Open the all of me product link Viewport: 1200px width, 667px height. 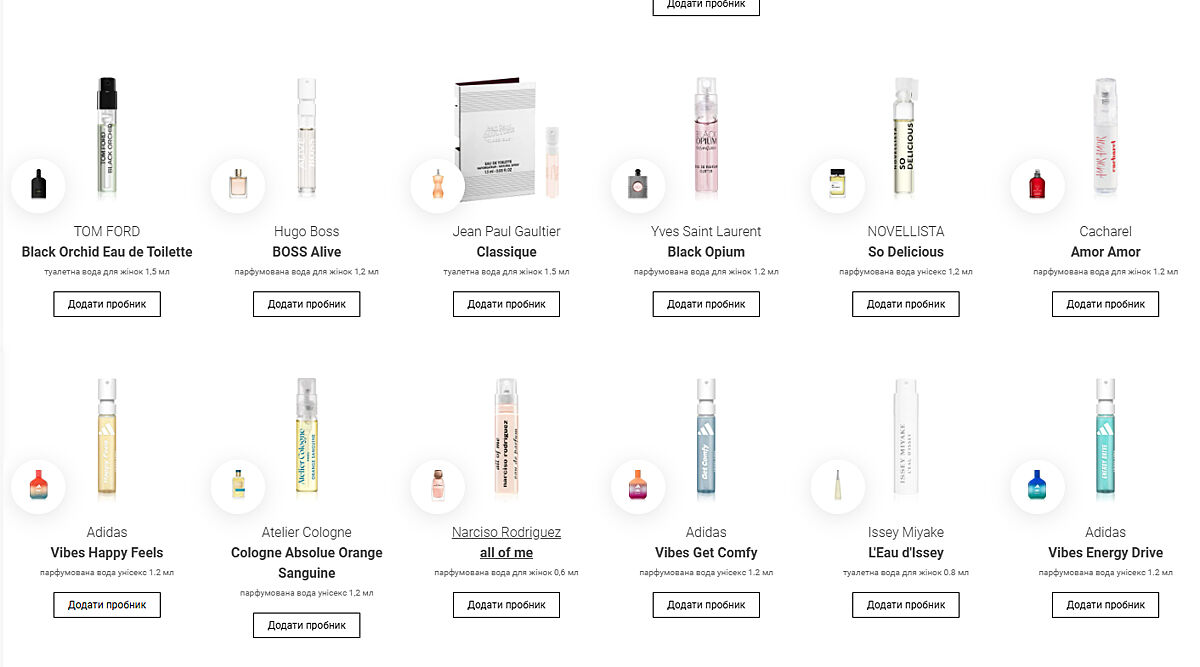(x=506, y=553)
